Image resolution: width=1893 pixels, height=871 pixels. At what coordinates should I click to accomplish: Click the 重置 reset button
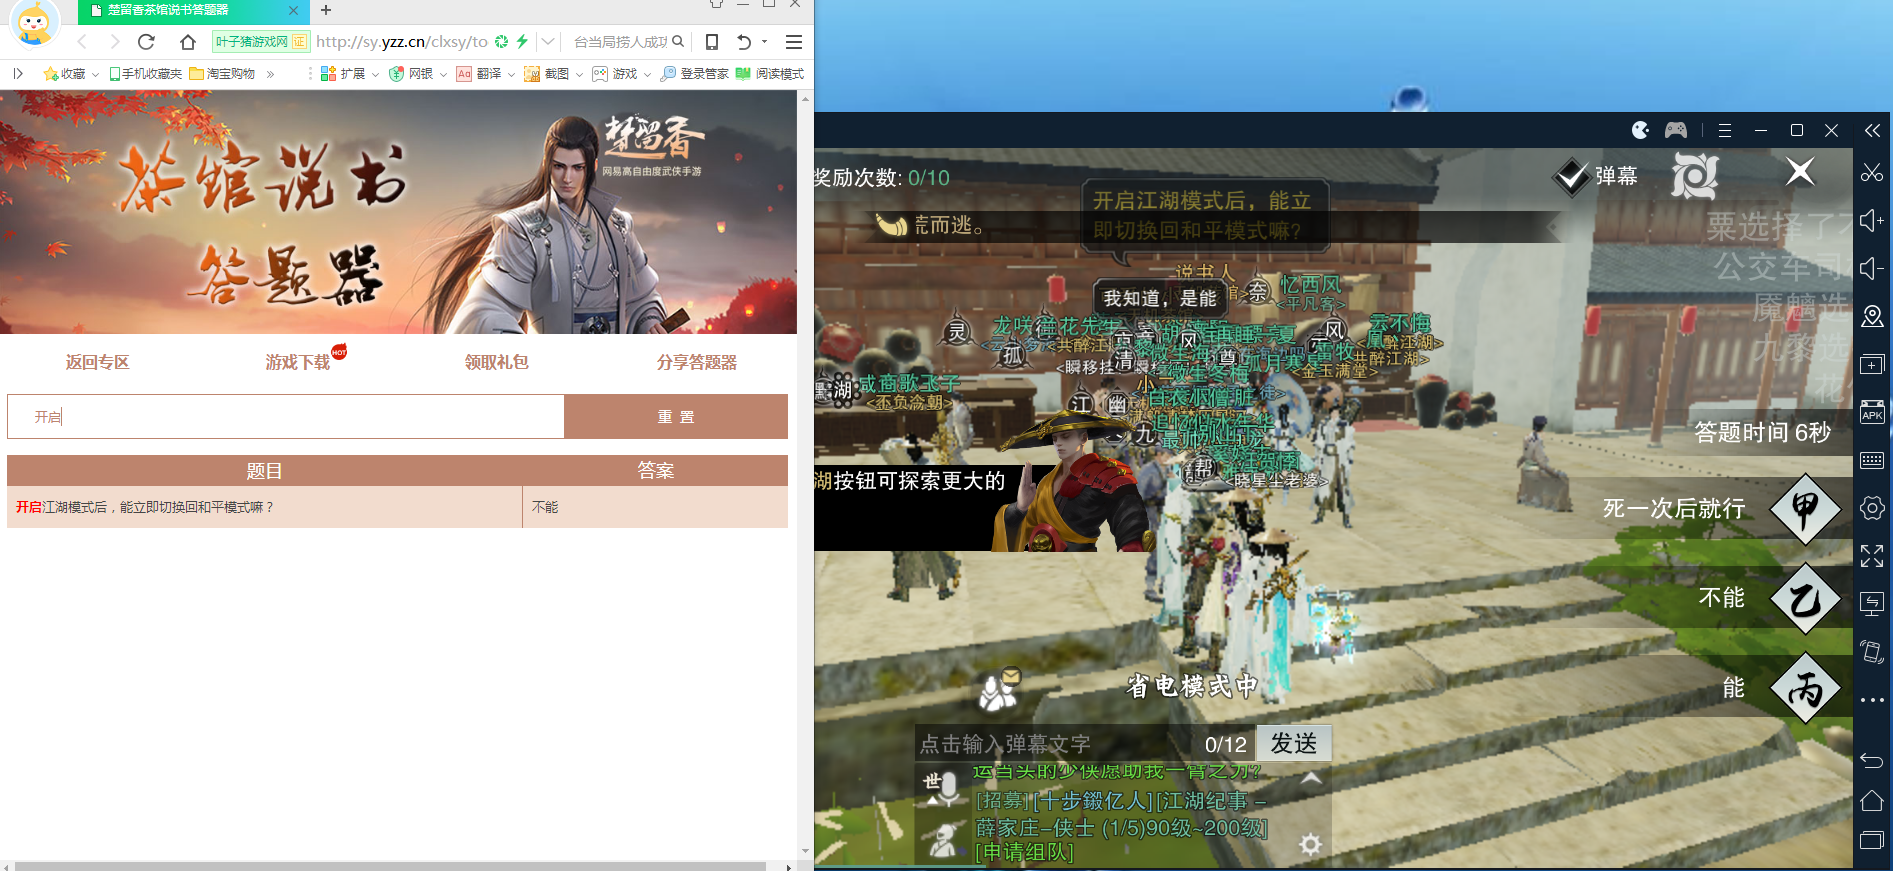[676, 417]
